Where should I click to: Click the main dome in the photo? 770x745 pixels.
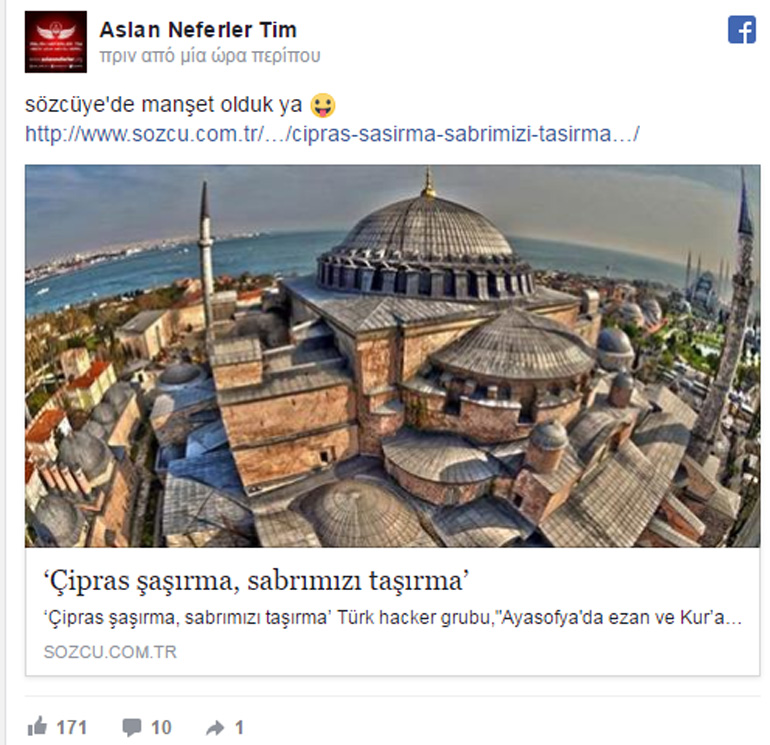426,236
